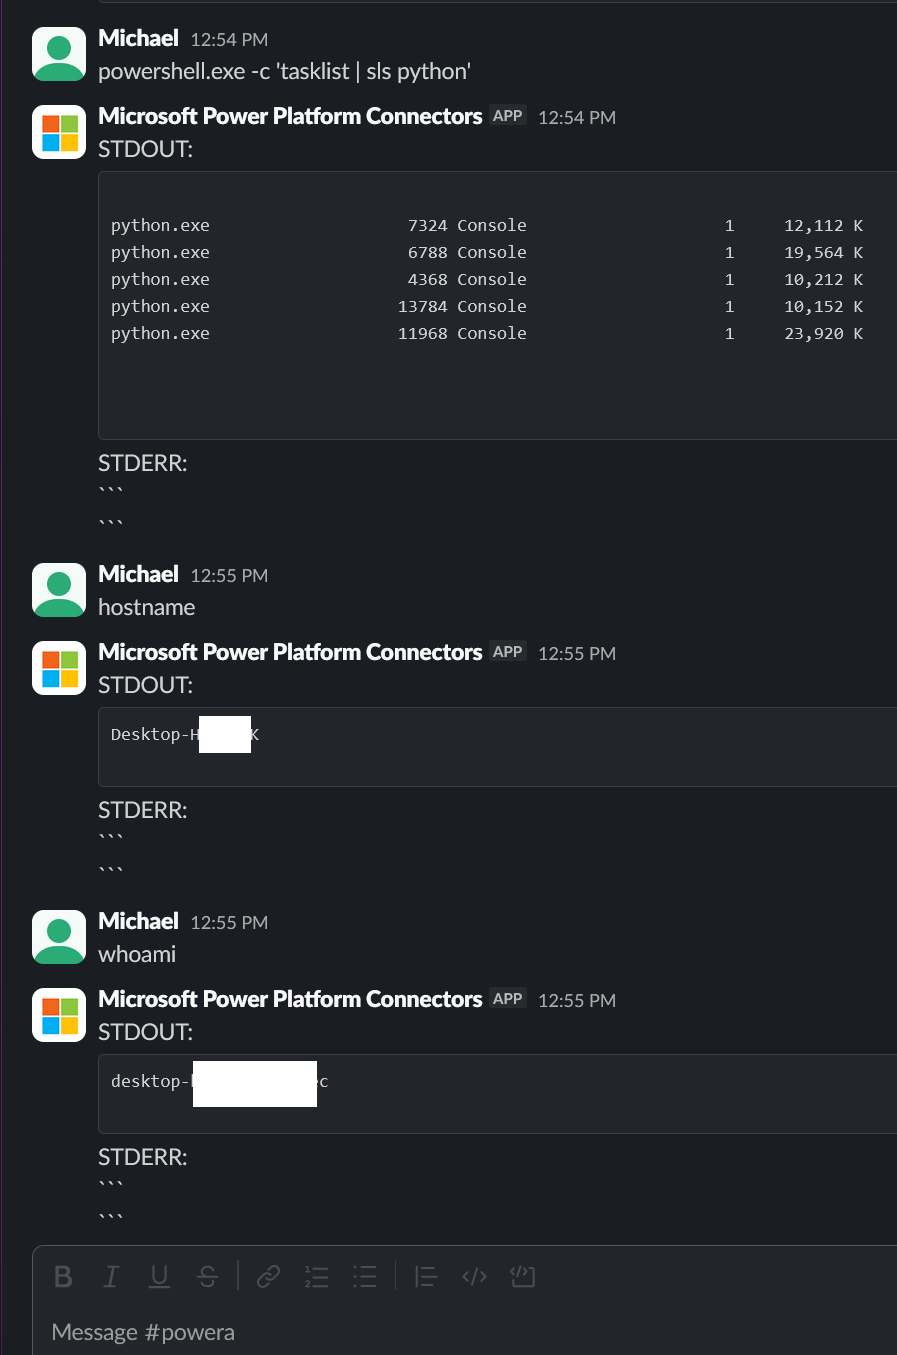Click the python.exe process list code block
The width and height of the screenshot is (897, 1355).
[x=497, y=305]
